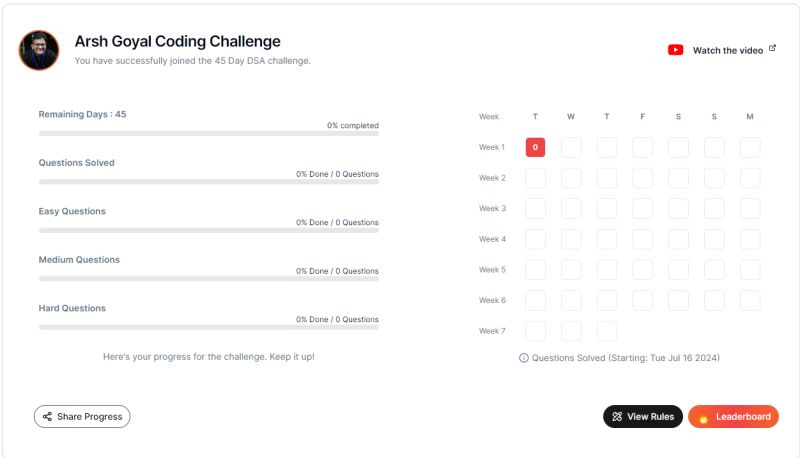The width and height of the screenshot is (800, 458).
Task: Click the YouTube play icon
Action: click(676, 50)
